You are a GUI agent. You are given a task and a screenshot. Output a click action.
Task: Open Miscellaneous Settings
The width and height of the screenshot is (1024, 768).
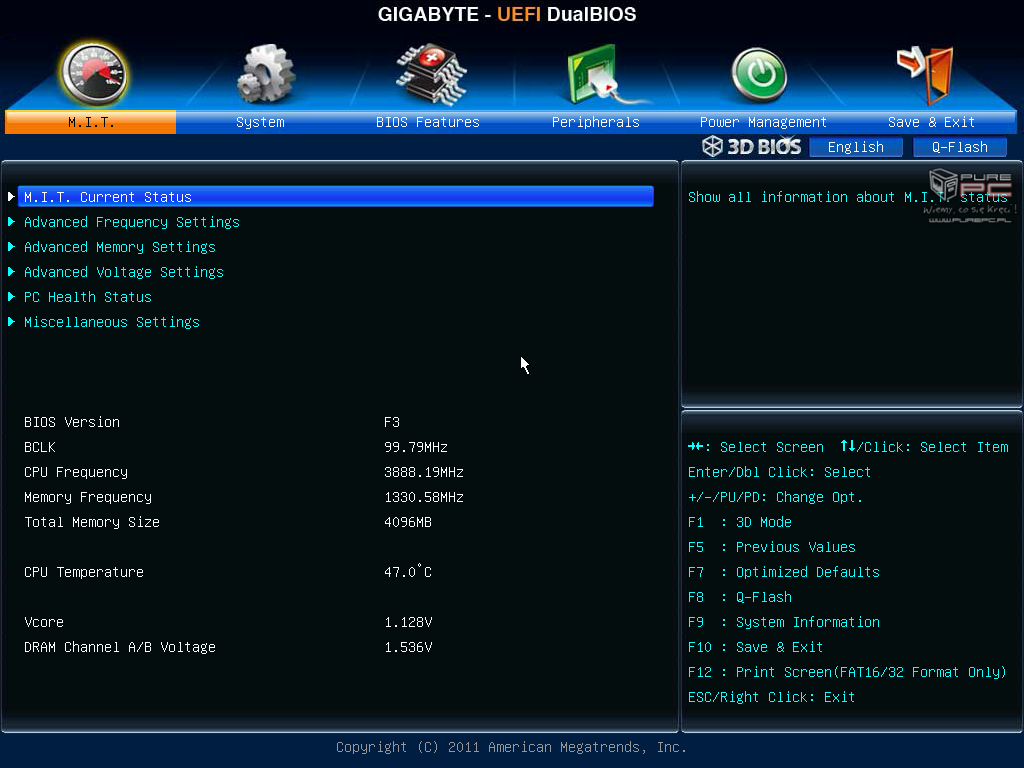point(112,322)
